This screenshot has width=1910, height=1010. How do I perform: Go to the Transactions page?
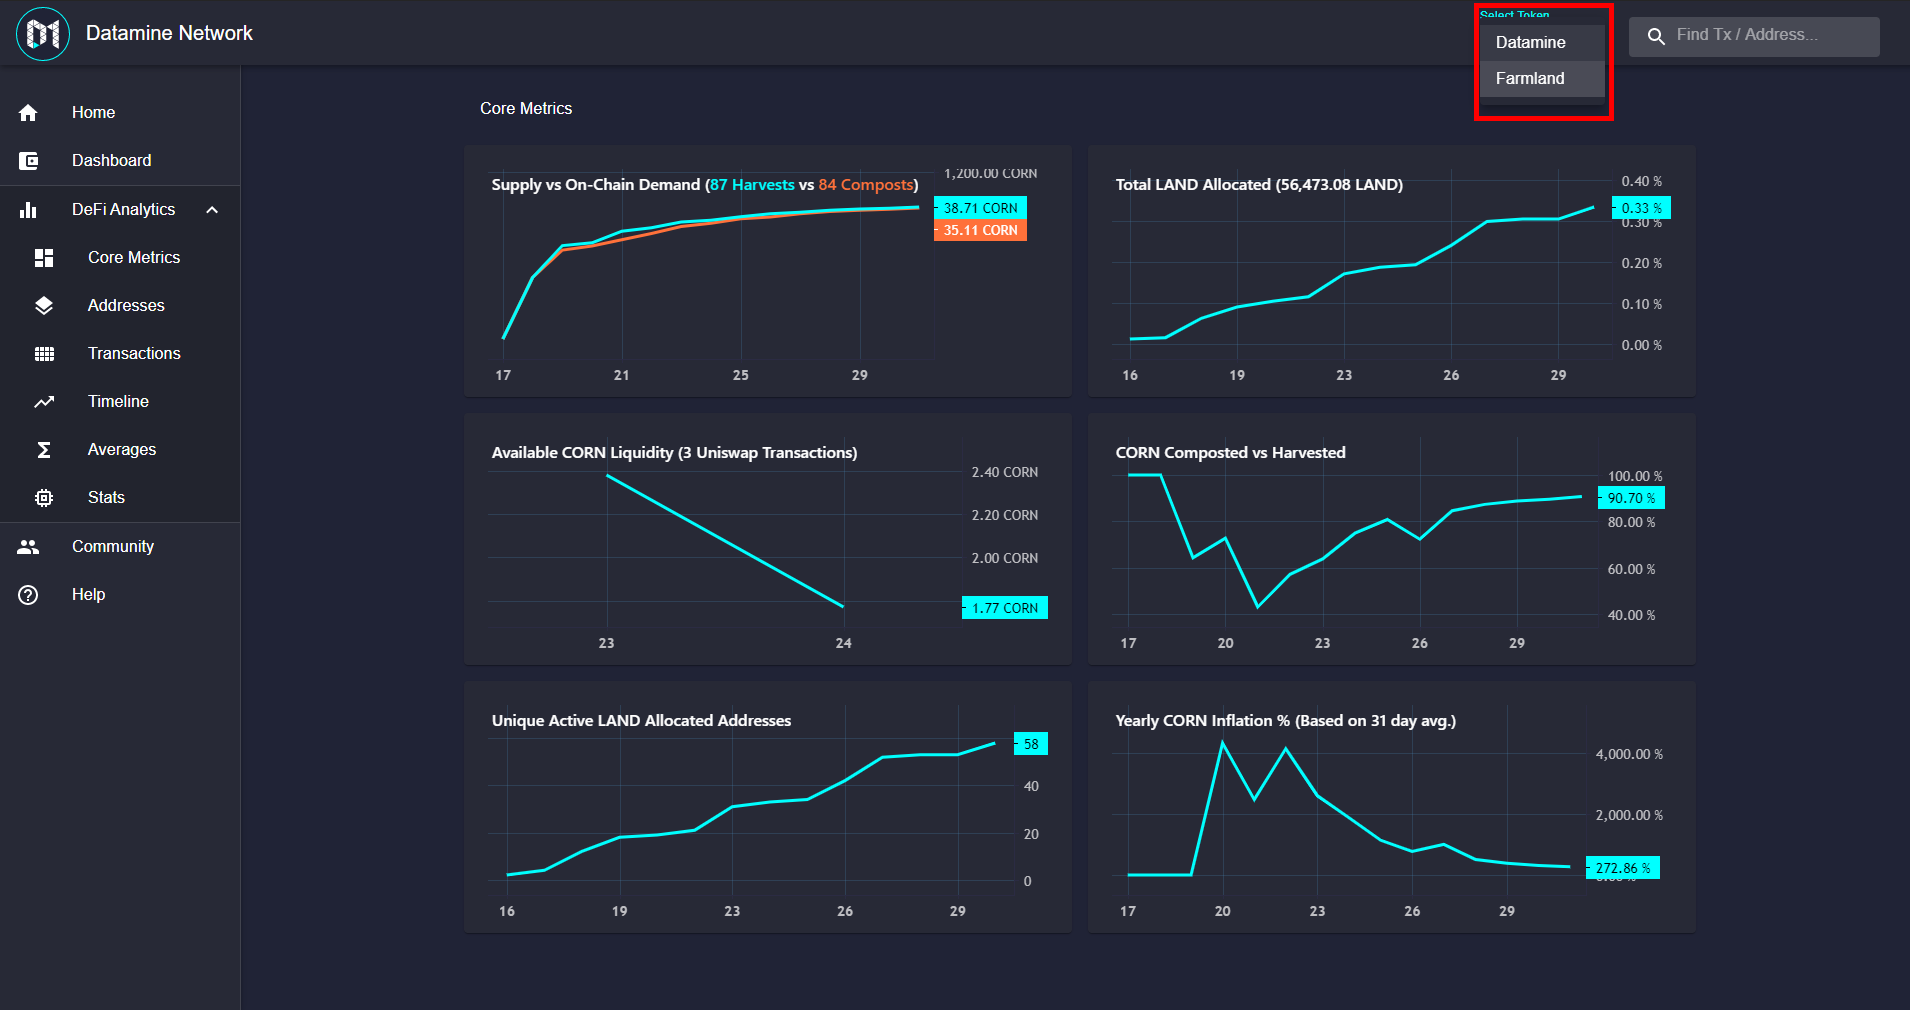[x=120, y=354]
